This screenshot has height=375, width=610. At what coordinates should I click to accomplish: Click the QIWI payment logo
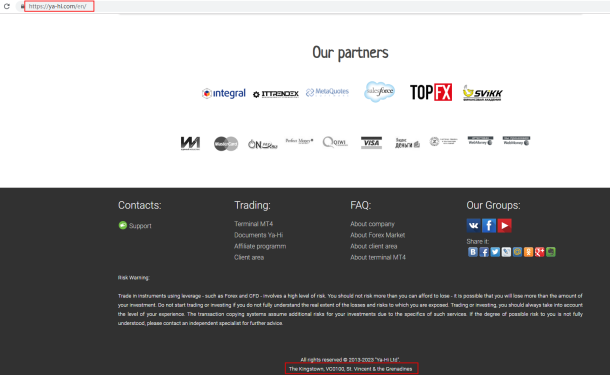335,142
